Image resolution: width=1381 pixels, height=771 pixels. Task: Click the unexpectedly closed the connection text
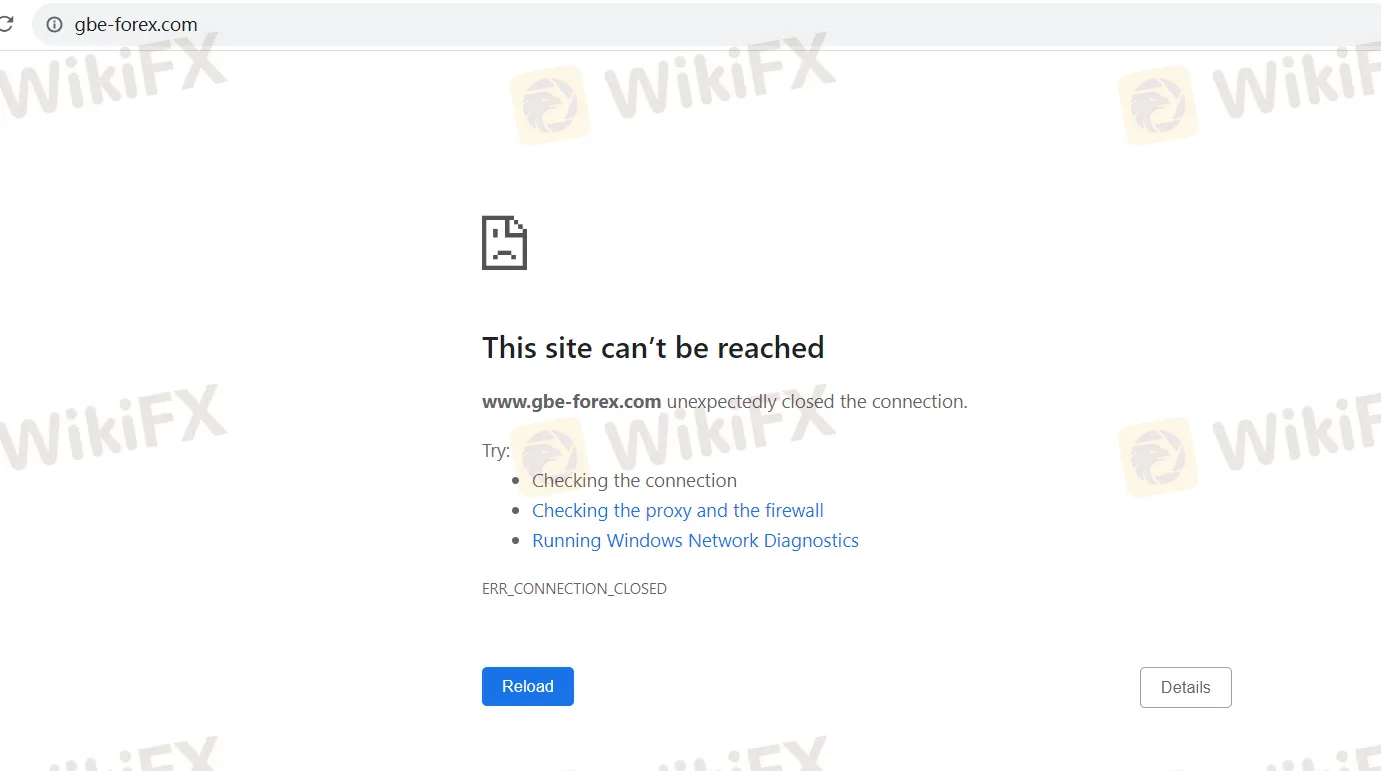(817, 402)
